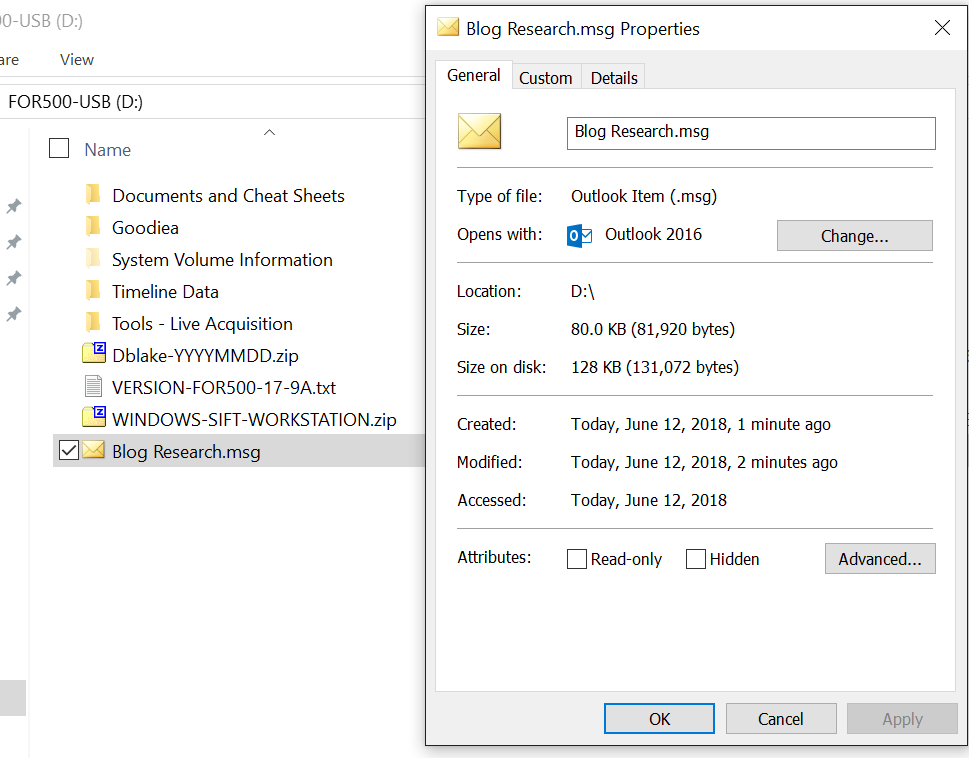
Task: Click the Explorer address bar FOR500-USB (D:)
Action: click(x=213, y=101)
